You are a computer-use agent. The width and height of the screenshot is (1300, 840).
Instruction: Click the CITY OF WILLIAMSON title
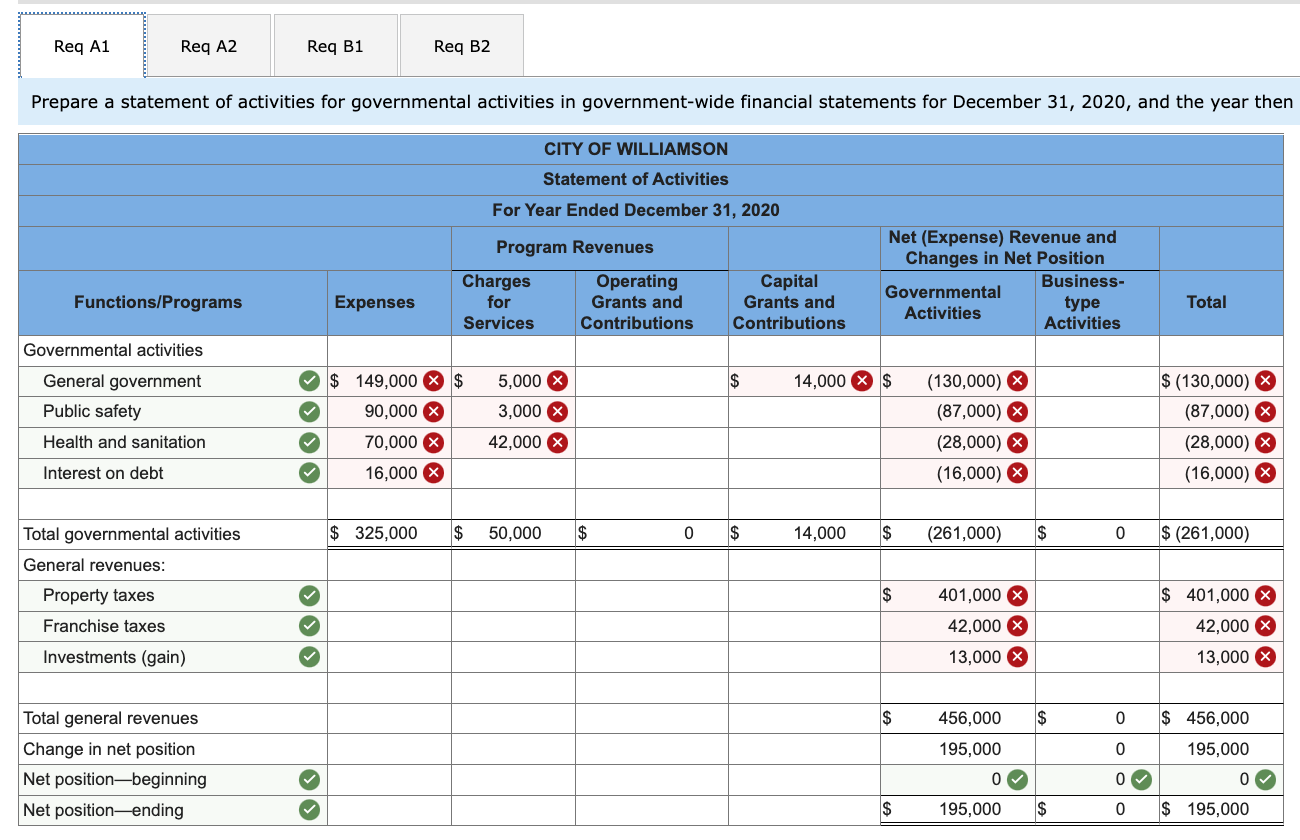point(636,149)
